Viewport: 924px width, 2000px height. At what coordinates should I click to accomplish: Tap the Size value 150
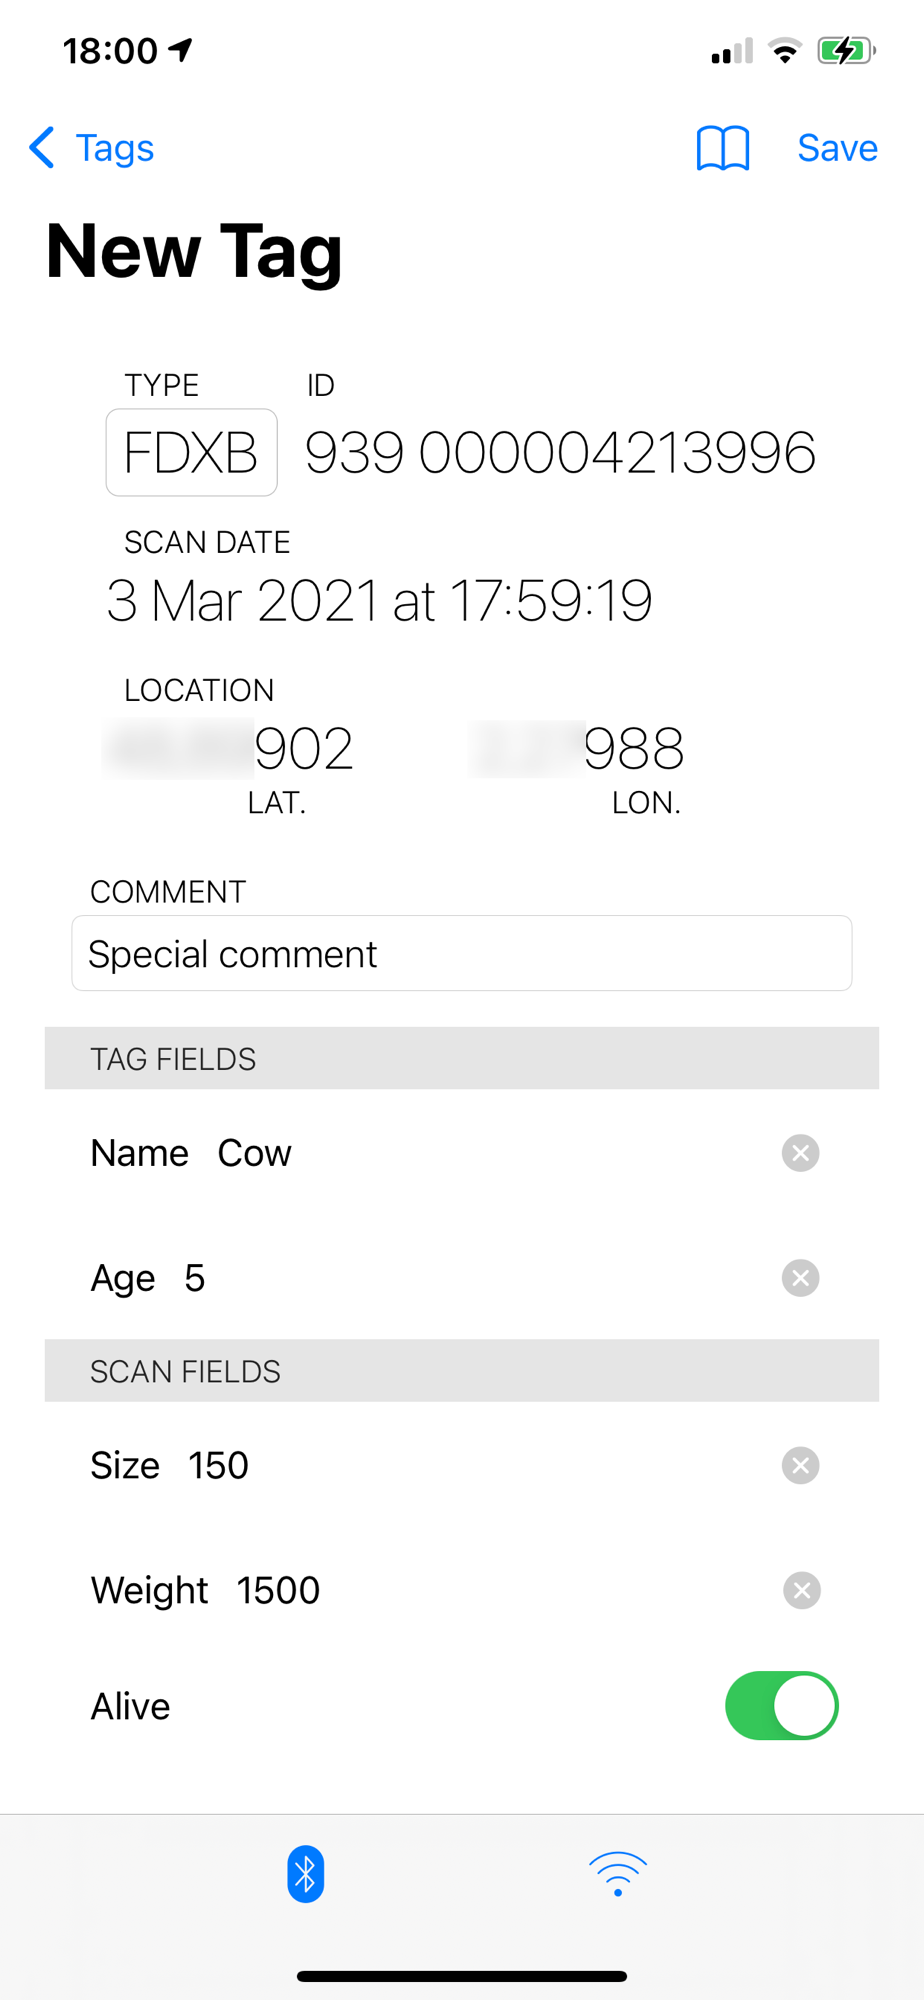(x=218, y=1466)
